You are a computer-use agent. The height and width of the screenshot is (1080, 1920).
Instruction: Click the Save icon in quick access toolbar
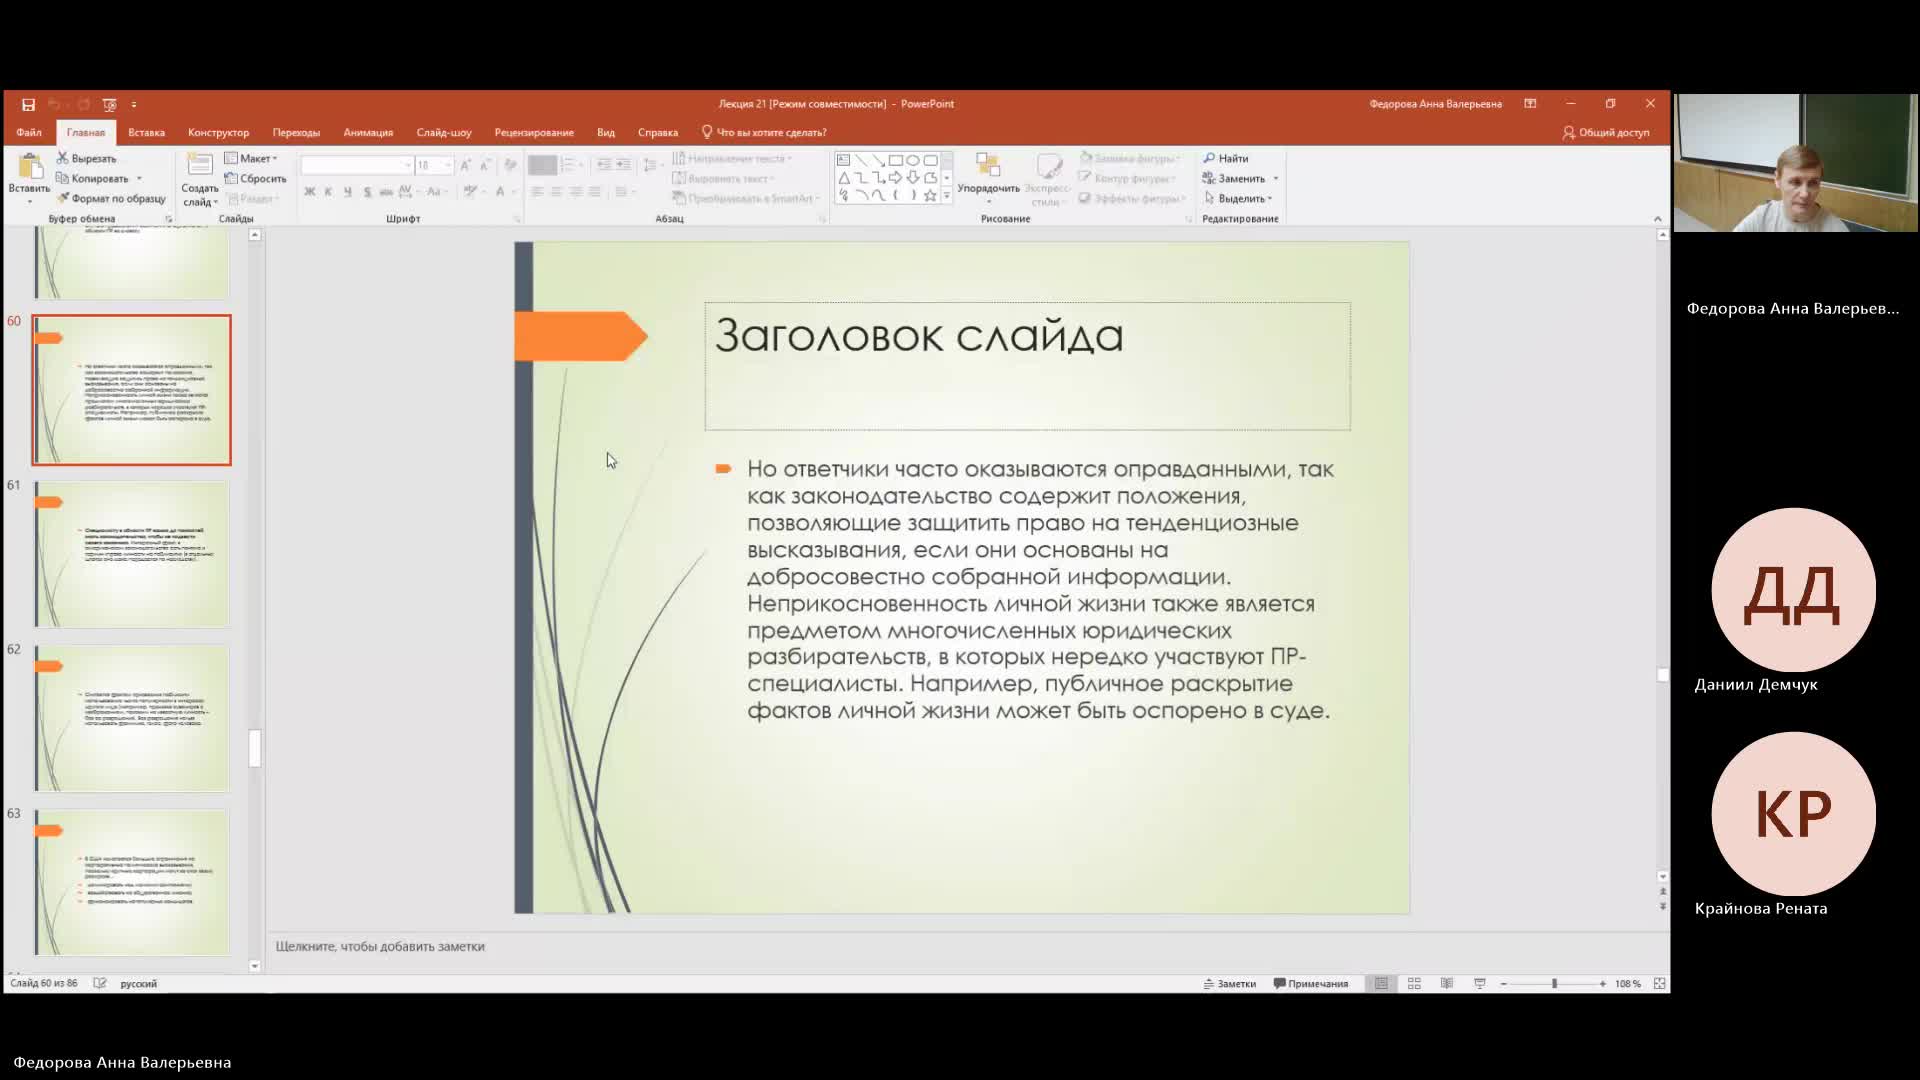click(x=28, y=104)
